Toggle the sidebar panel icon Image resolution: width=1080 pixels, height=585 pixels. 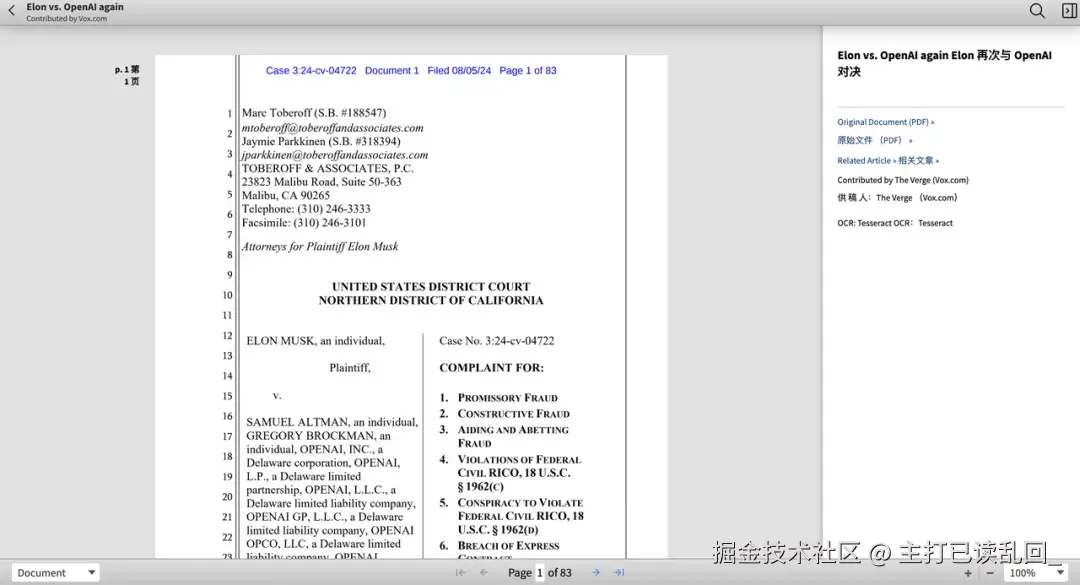click(x=1069, y=10)
